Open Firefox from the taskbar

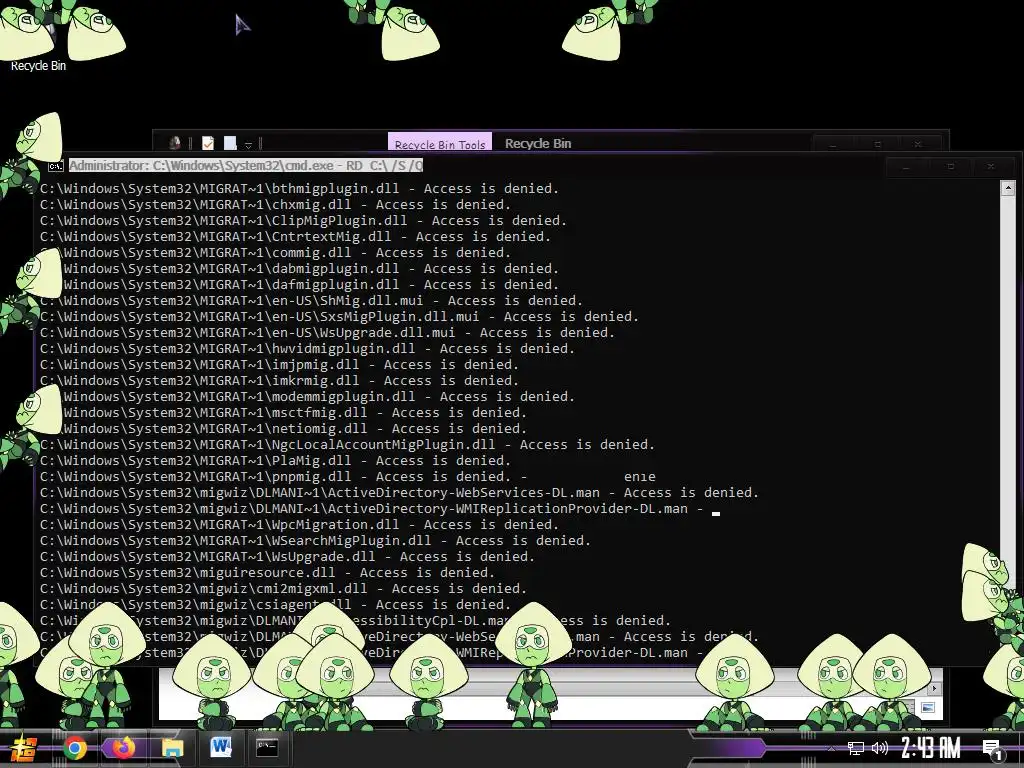tap(123, 748)
